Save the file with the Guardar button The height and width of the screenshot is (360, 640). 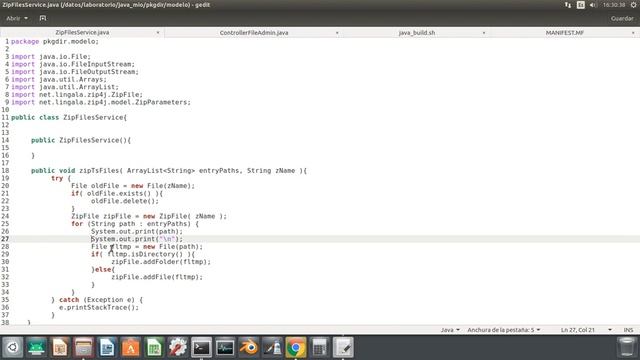[622, 18]
